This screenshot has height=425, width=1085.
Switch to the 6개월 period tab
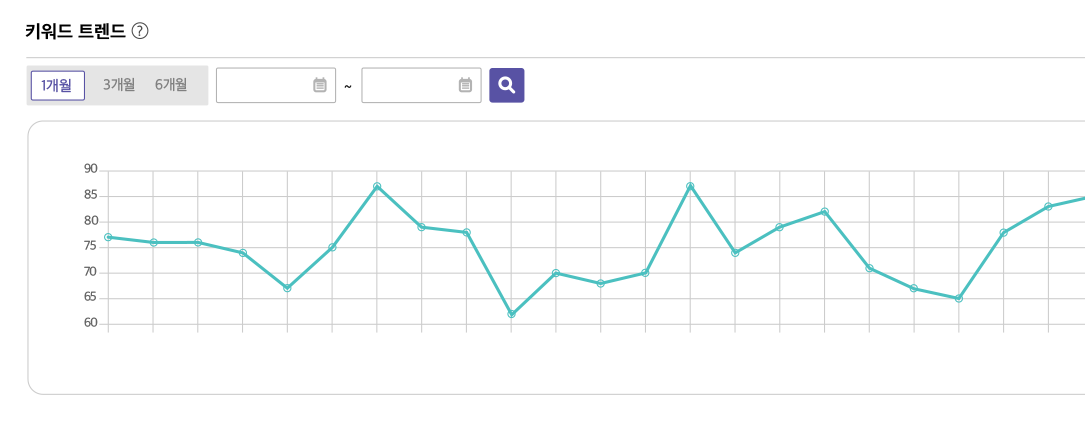[x=171, y=85]
